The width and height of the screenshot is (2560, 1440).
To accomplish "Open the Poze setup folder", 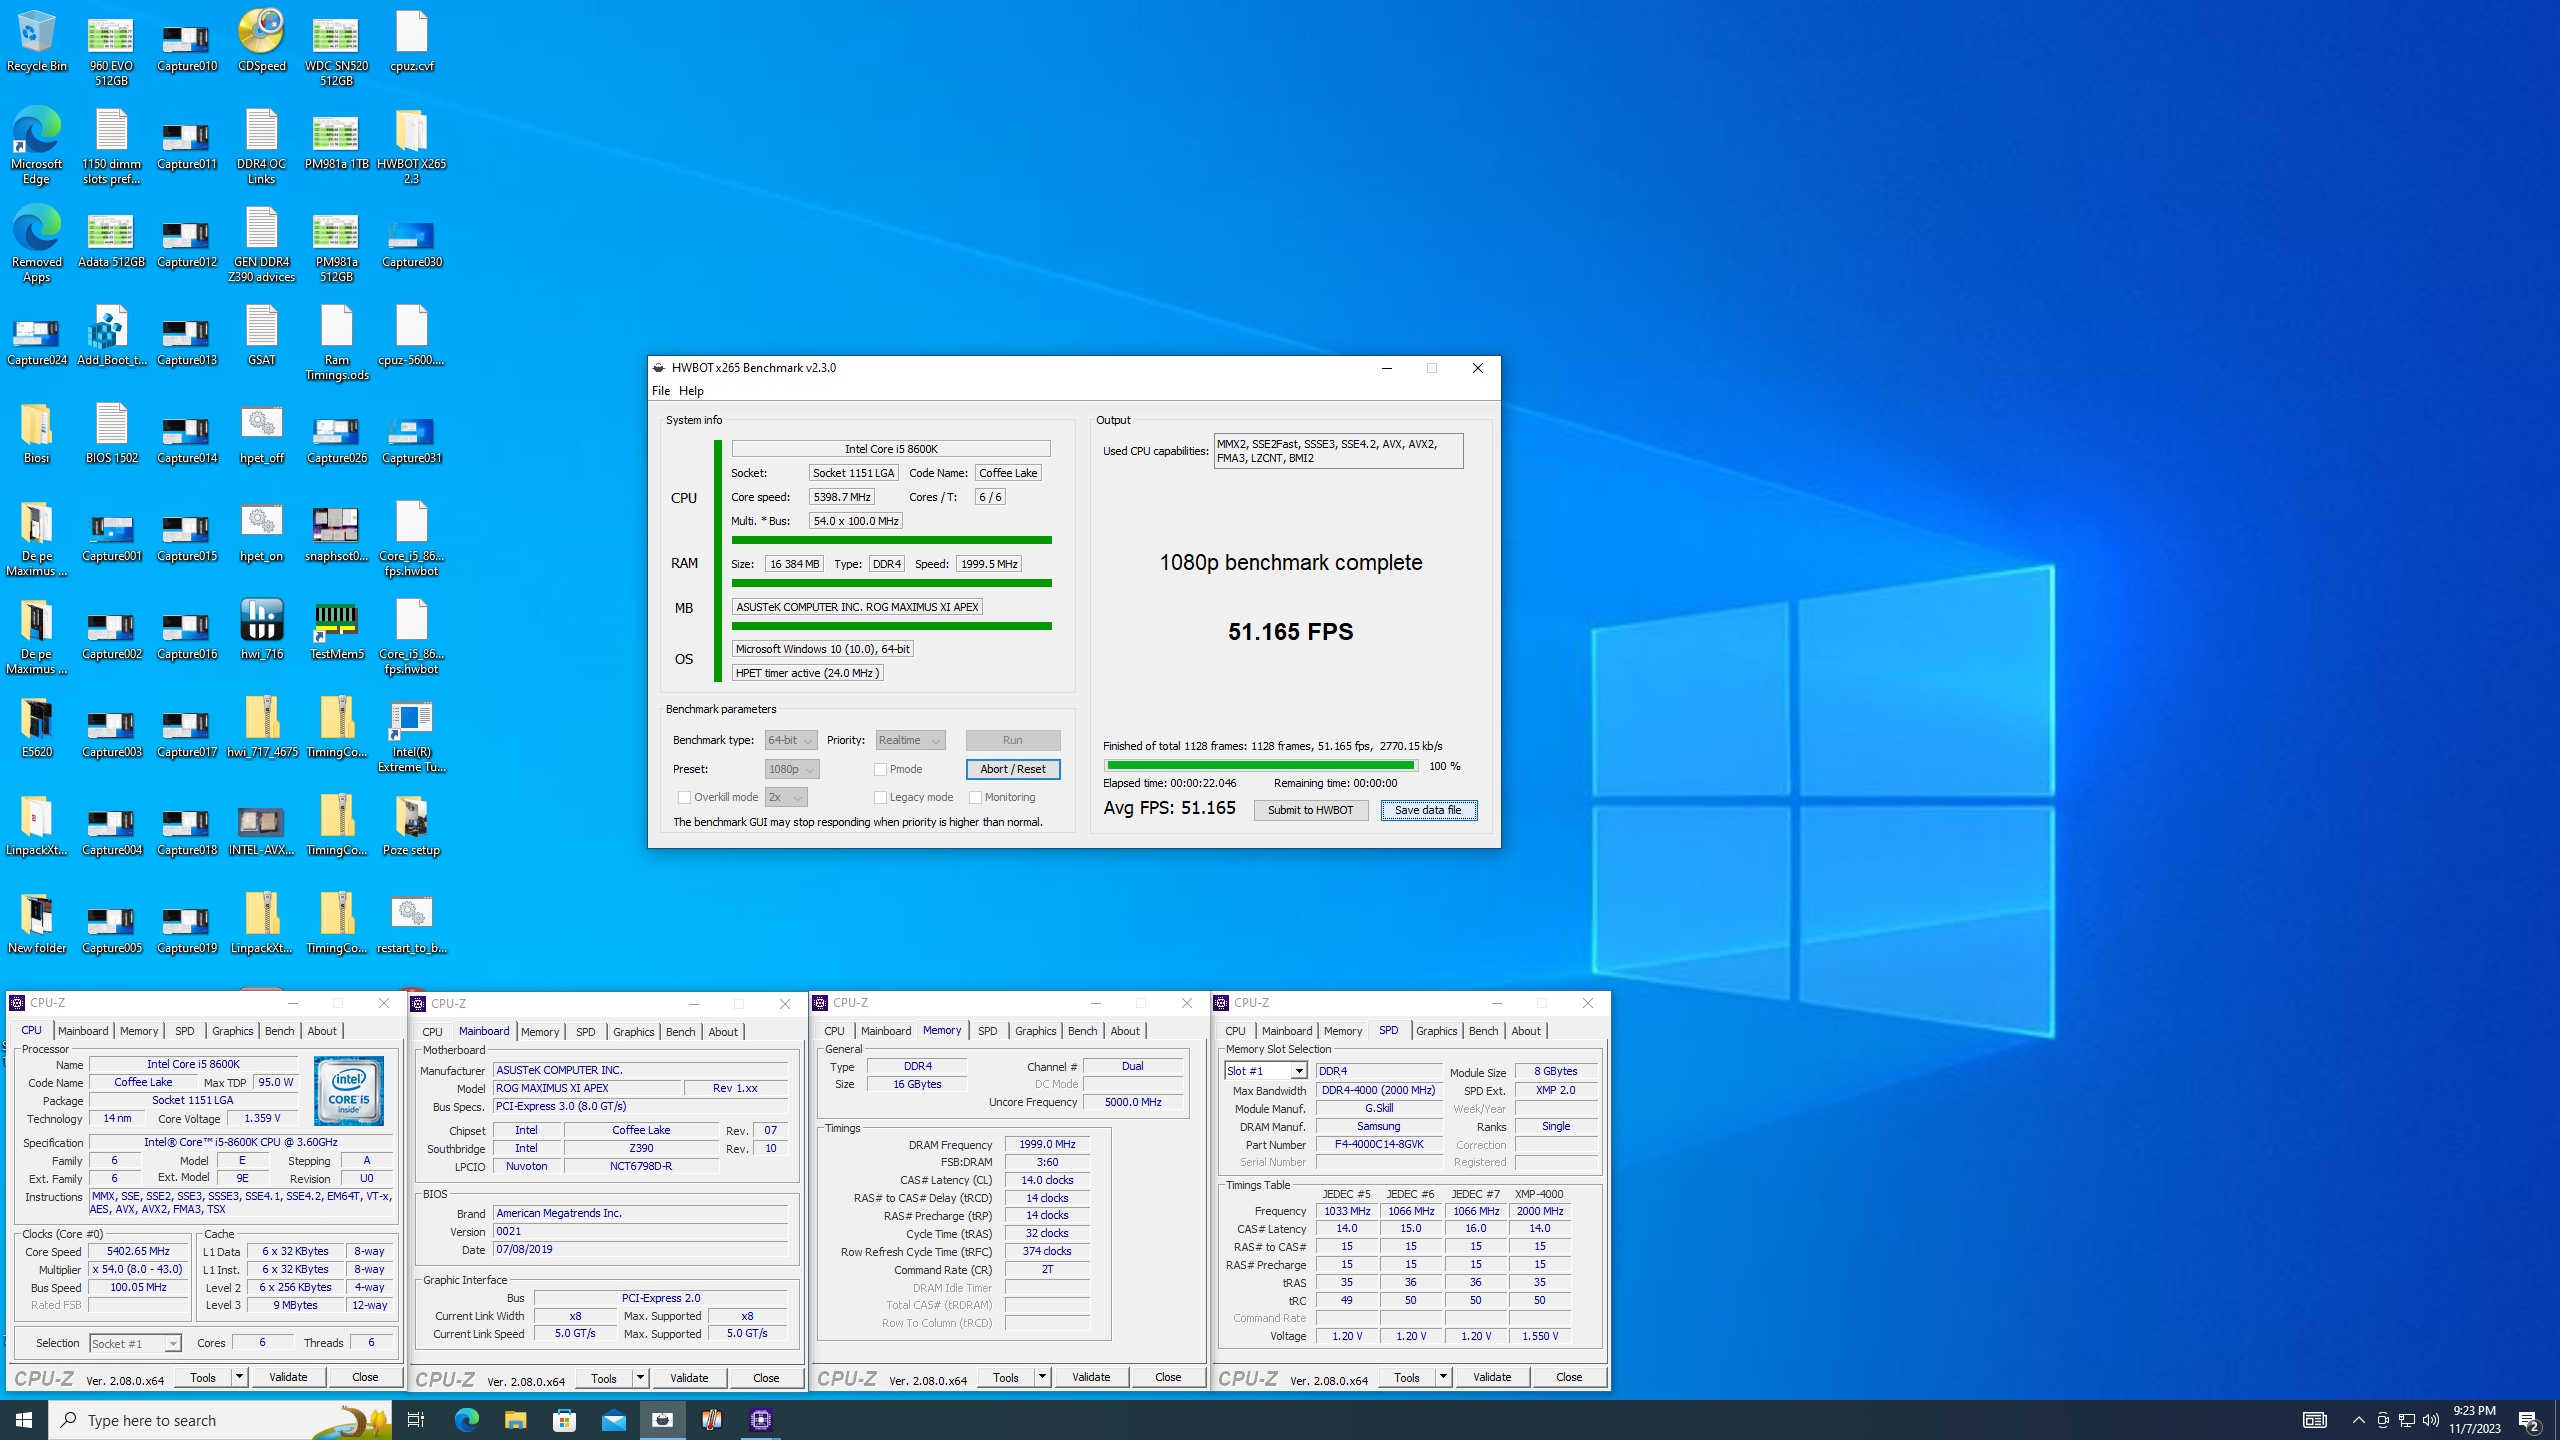I will tap(411, 826).
